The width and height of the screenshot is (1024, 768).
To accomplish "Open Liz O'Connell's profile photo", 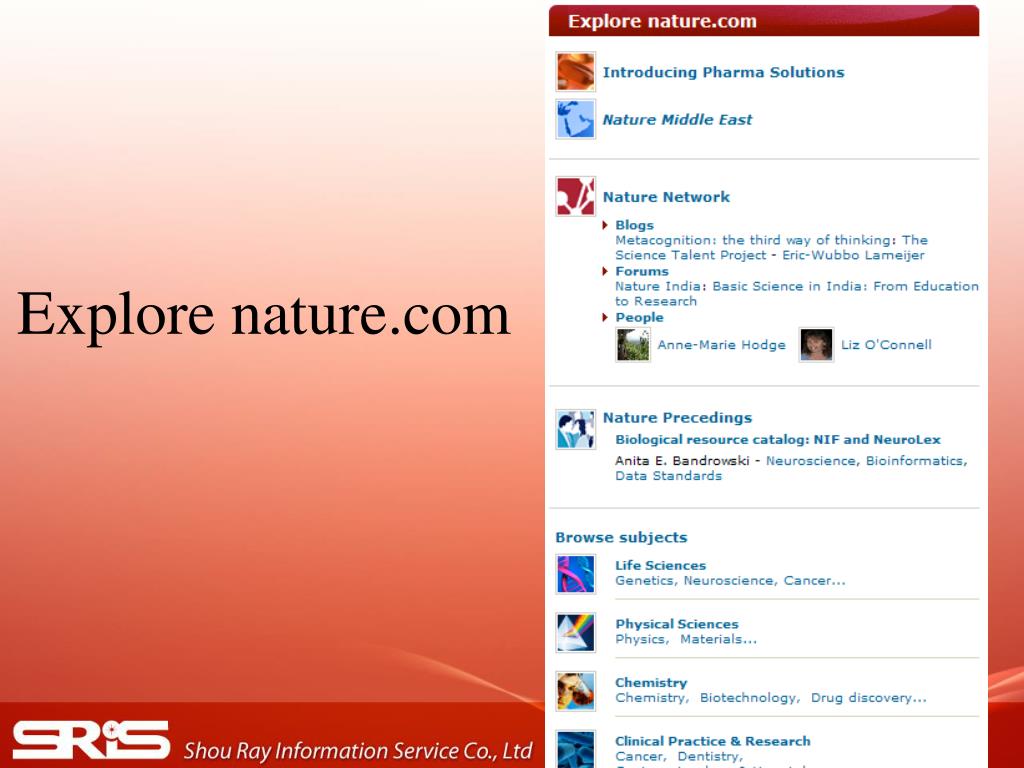I will click(816, 345).
